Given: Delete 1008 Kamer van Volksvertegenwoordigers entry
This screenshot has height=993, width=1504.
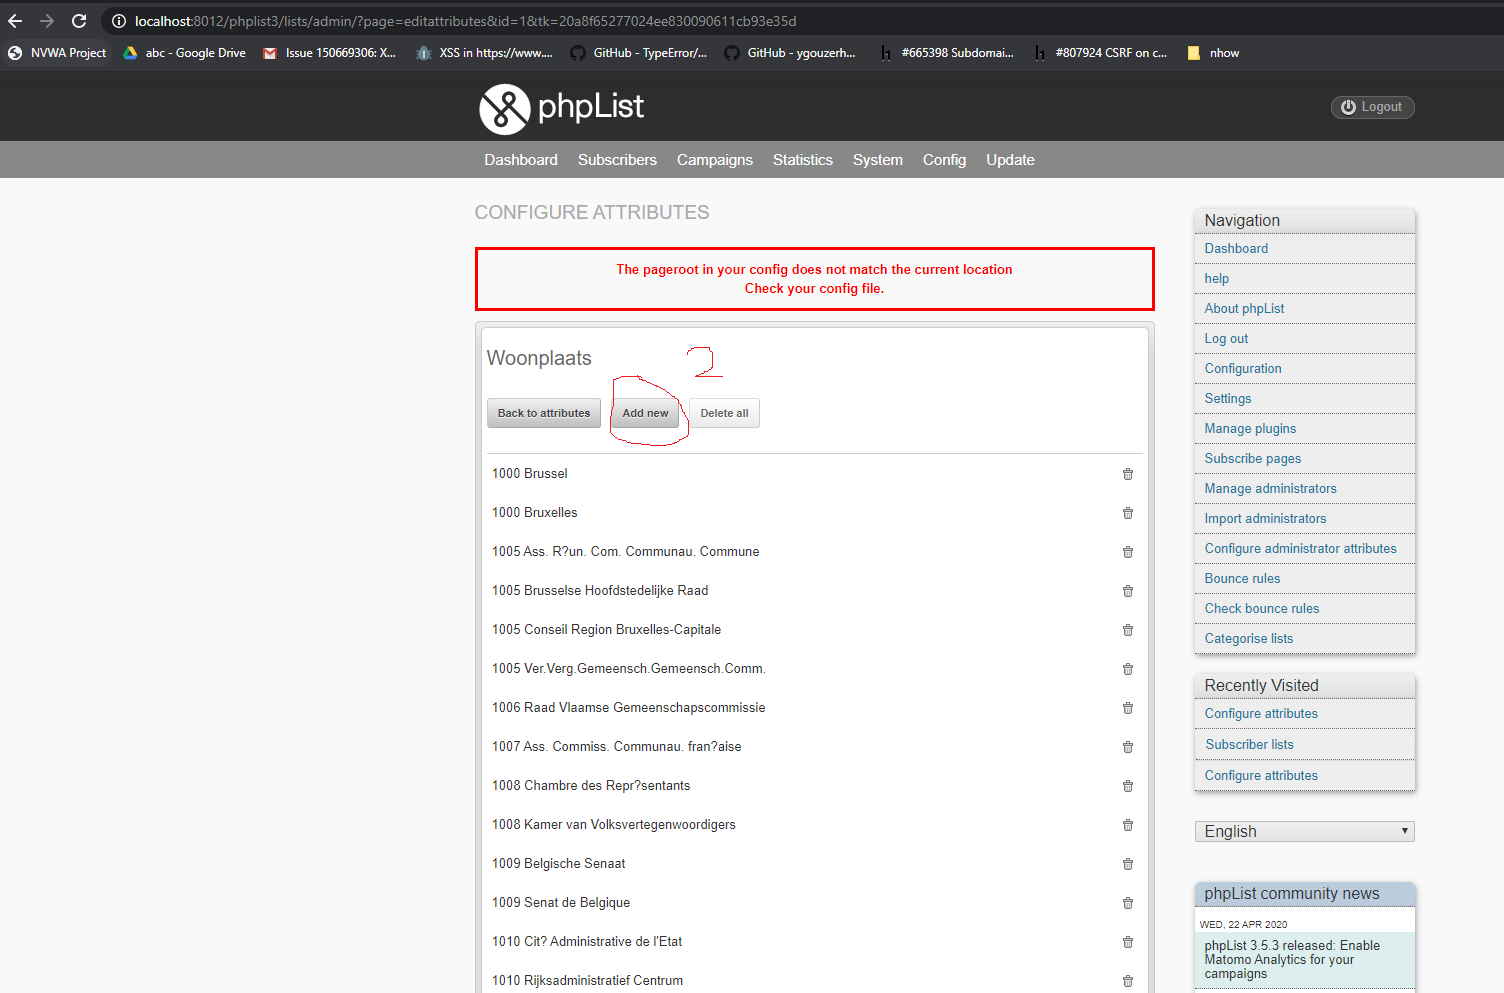Looking at the screenshot, I should coord(1127,825).
